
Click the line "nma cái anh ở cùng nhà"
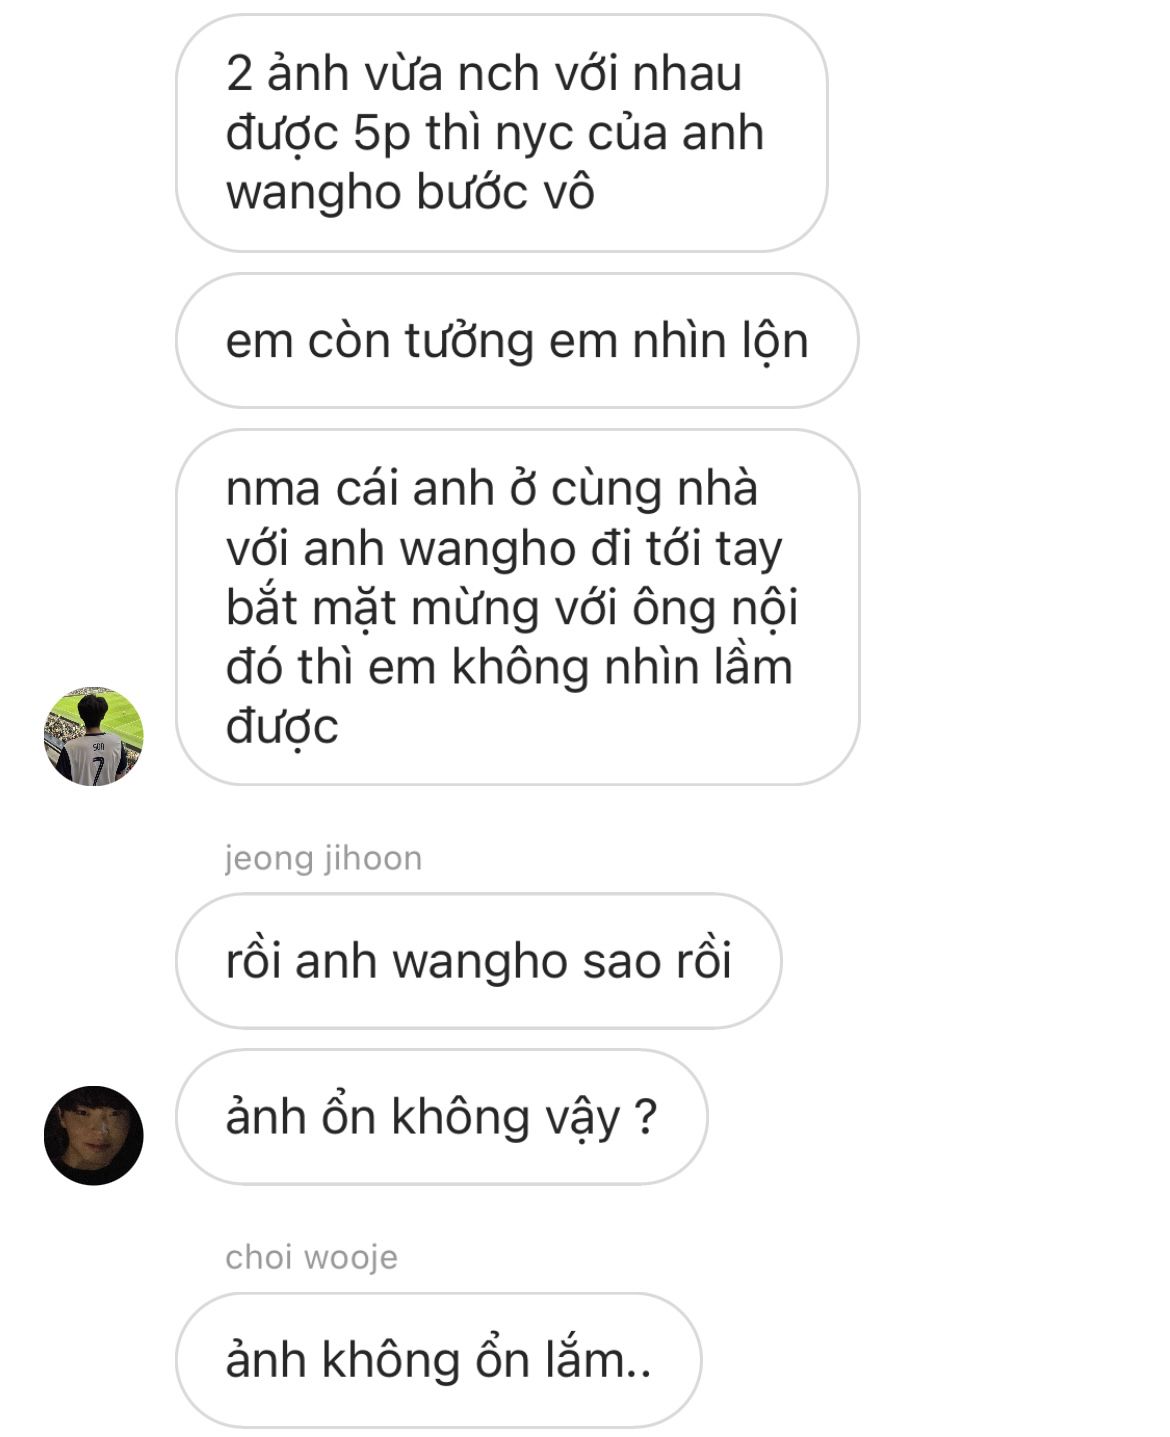(491, 489)
